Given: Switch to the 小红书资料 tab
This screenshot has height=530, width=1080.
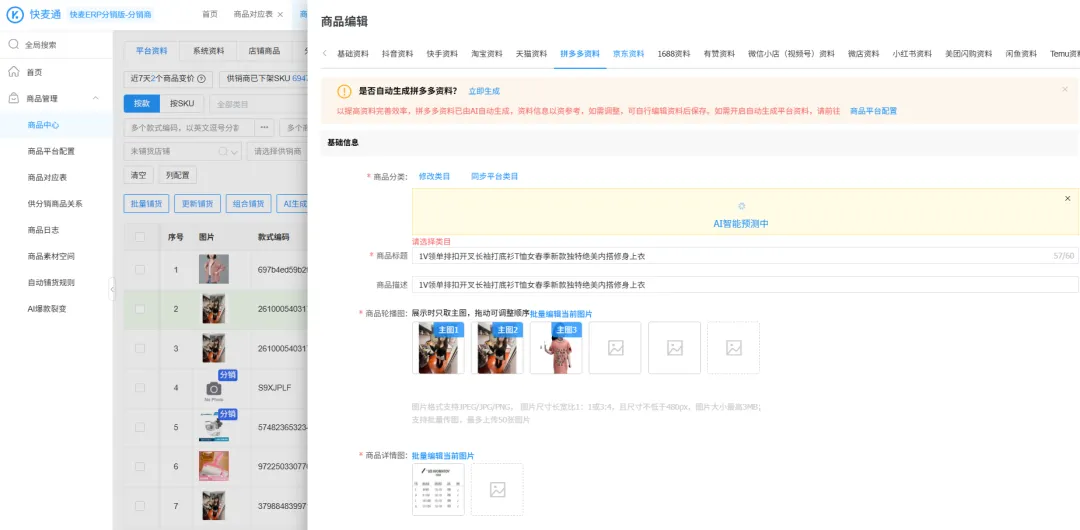Looking at the screenshot, I should click(912, 54).
